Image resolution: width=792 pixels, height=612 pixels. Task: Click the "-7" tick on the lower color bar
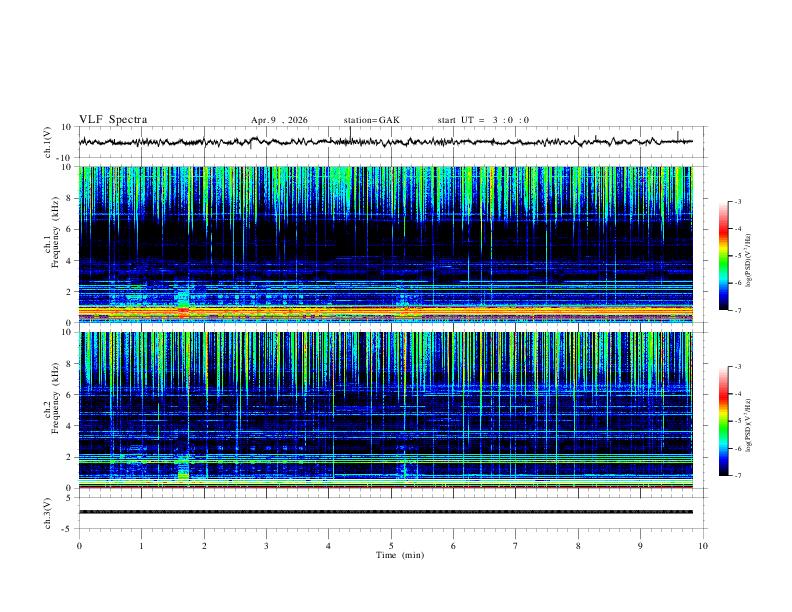click(x=738, y=476)
